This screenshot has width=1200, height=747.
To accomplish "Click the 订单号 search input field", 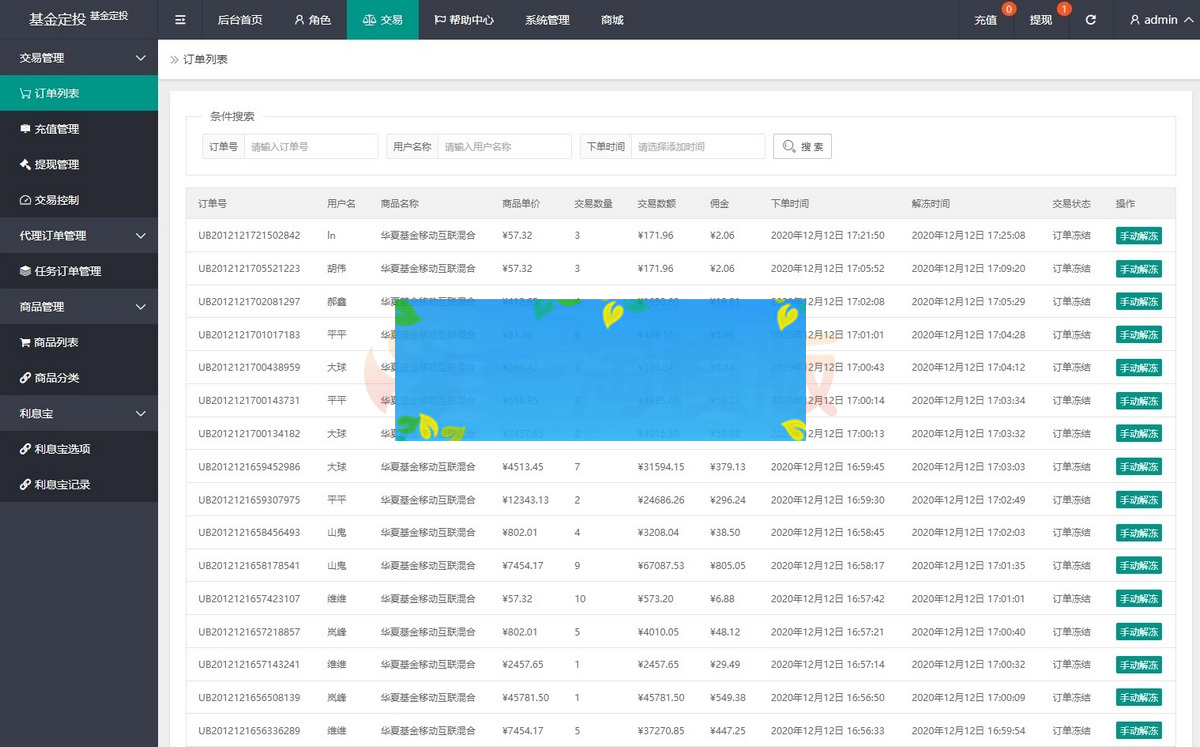I will click(310, 147).
